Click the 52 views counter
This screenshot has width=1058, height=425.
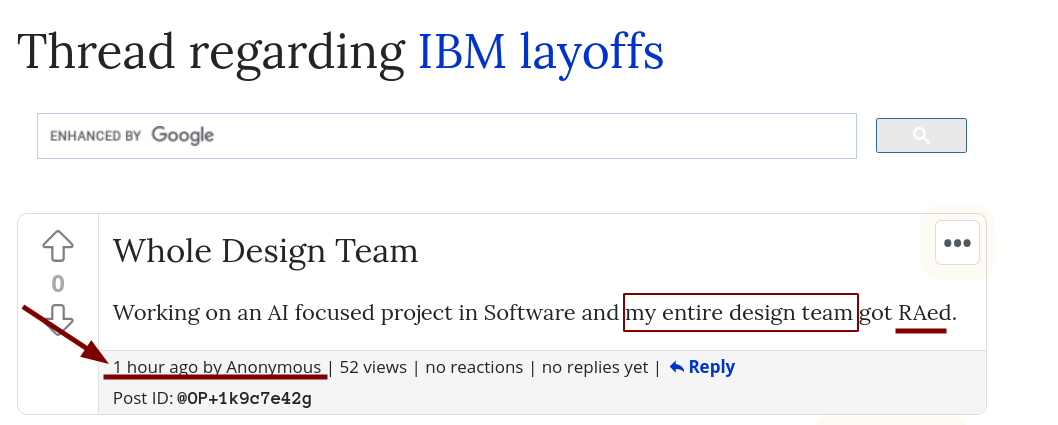point(373,367)
